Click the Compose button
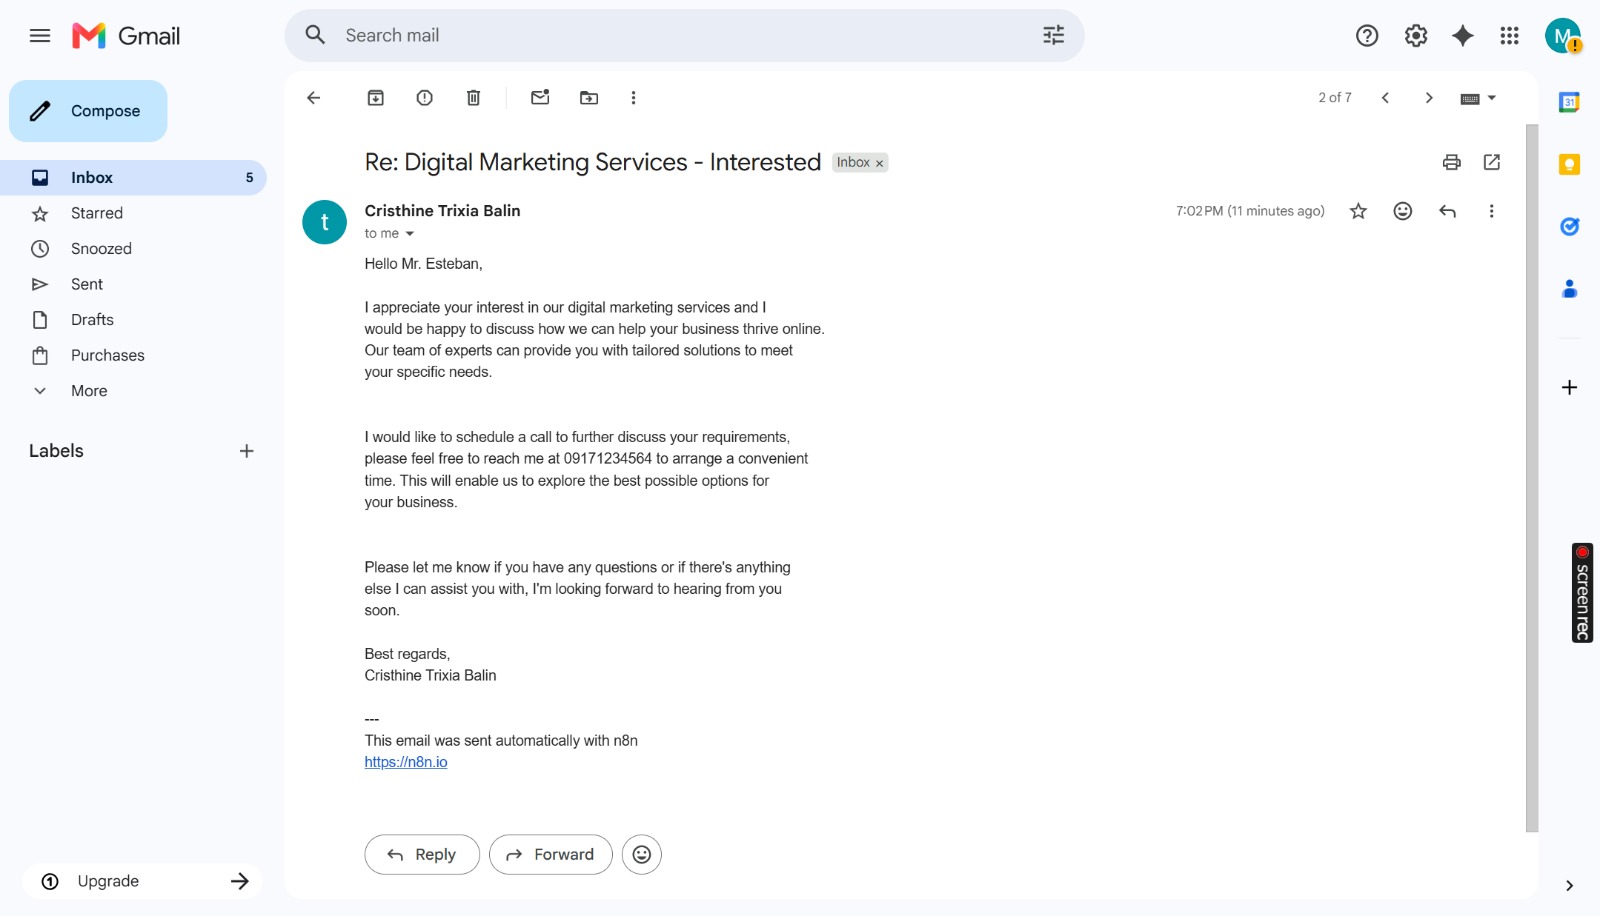The width and height of the screenshot is (1600, 916). click(88, 111)
